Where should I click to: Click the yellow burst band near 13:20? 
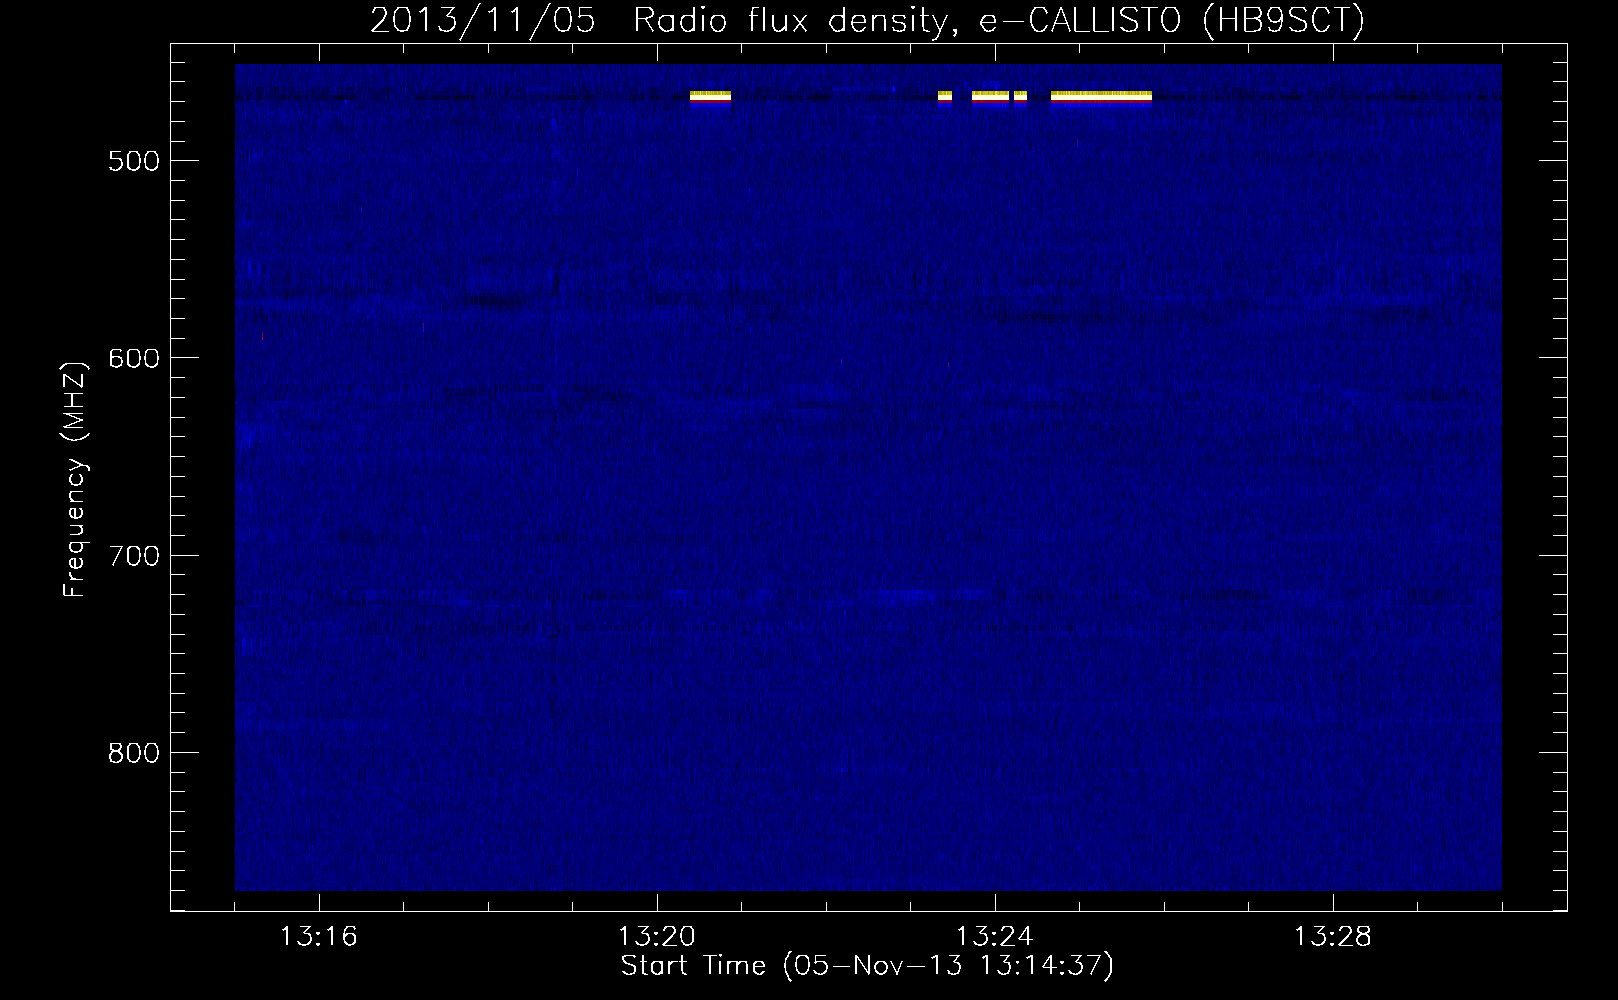710,97
